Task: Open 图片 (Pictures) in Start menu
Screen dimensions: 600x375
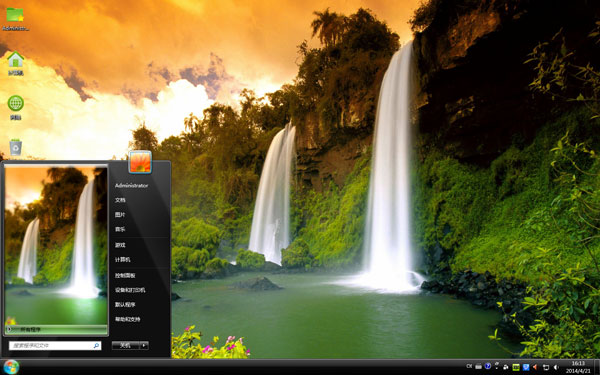Action: click(x=120, y=214)
